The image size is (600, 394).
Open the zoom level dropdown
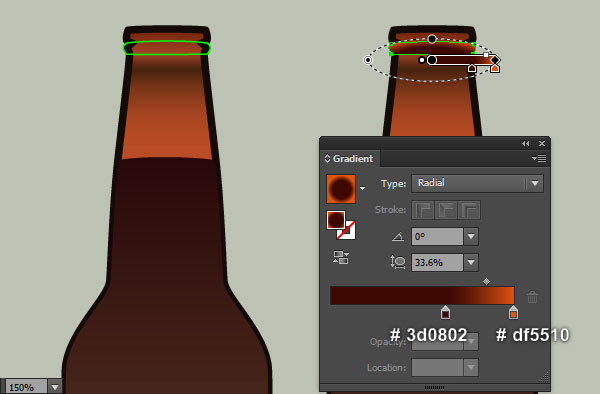click(55, 387)
